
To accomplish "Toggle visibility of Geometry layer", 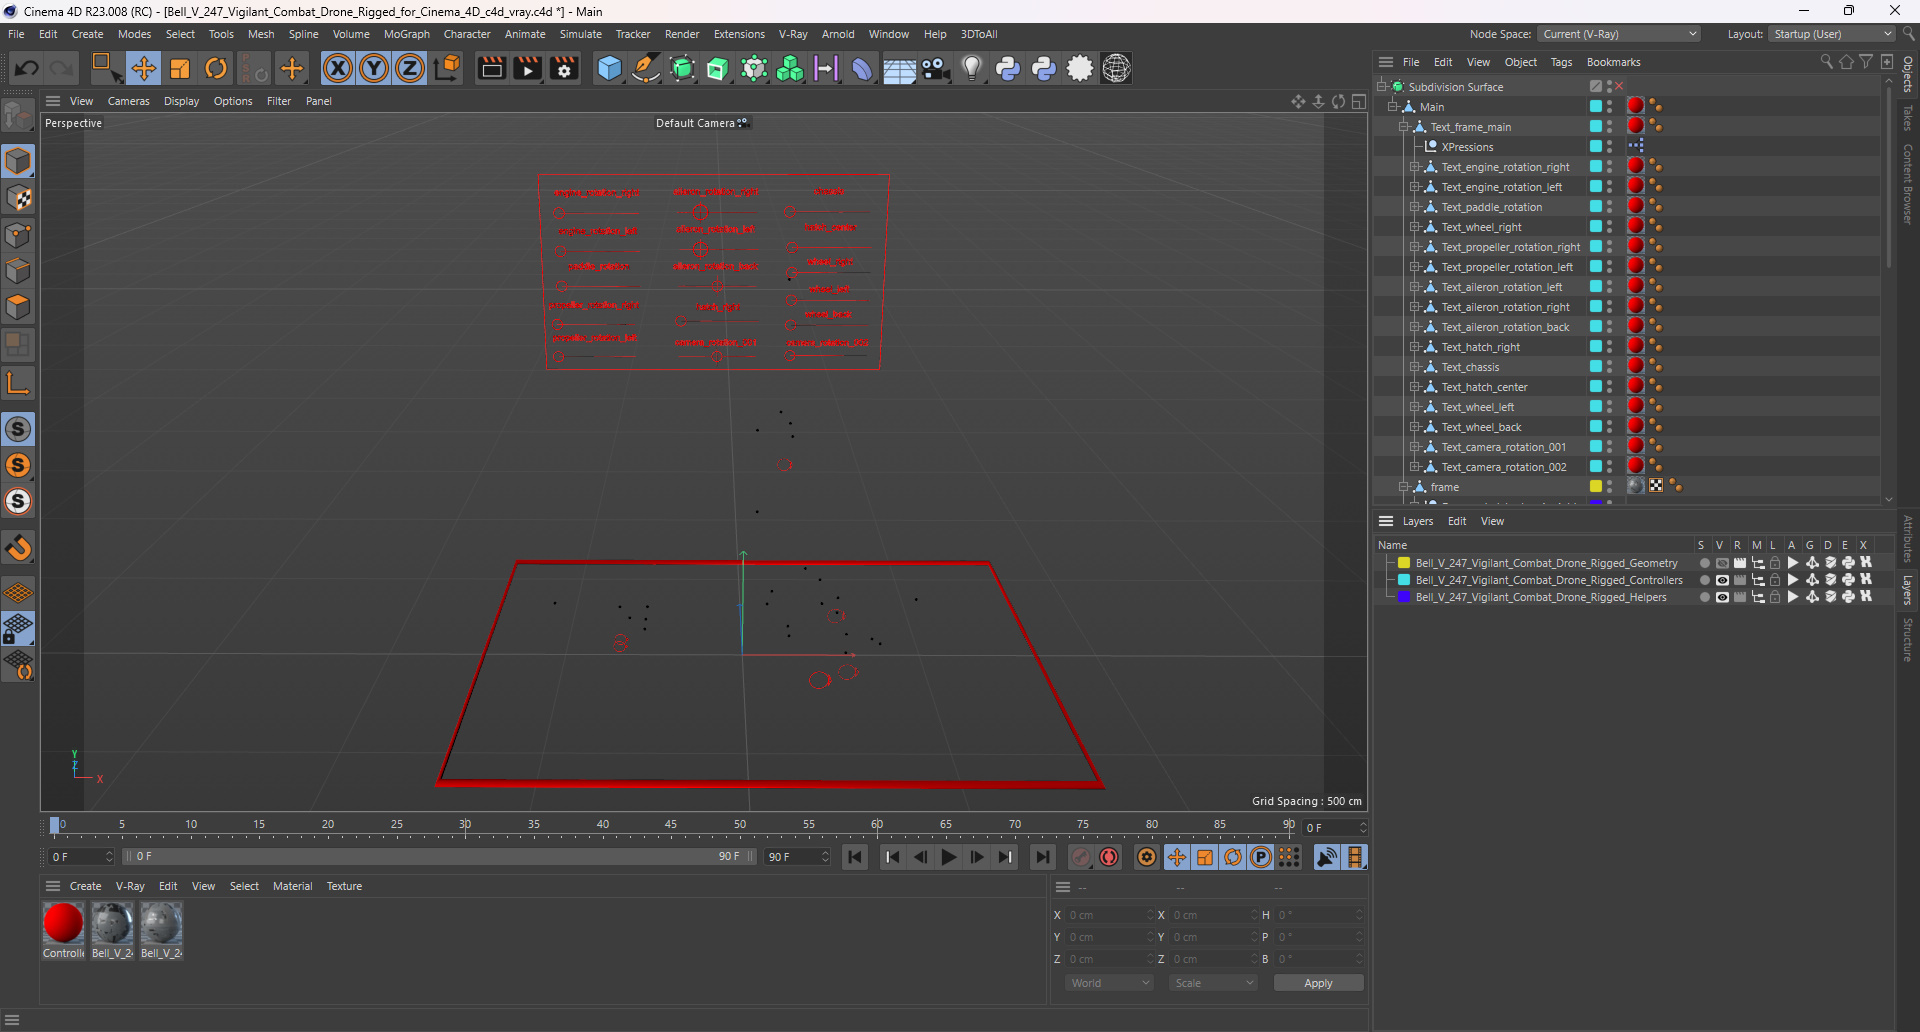I will (x=1722, y=563).
